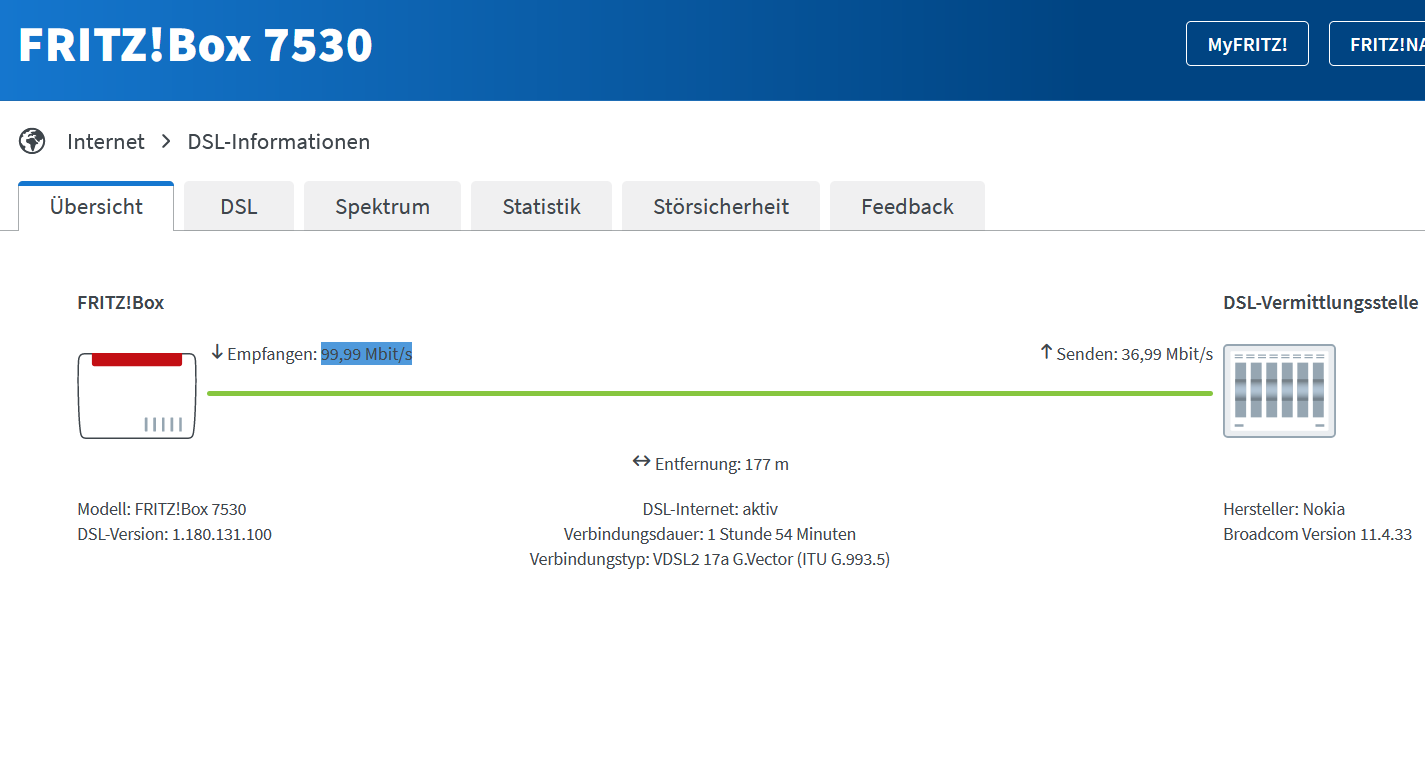Click the Verbindungstyp VDSL2 17a G.Vector line
This screenshot has width=1425, height=782.
click(710, 559)
